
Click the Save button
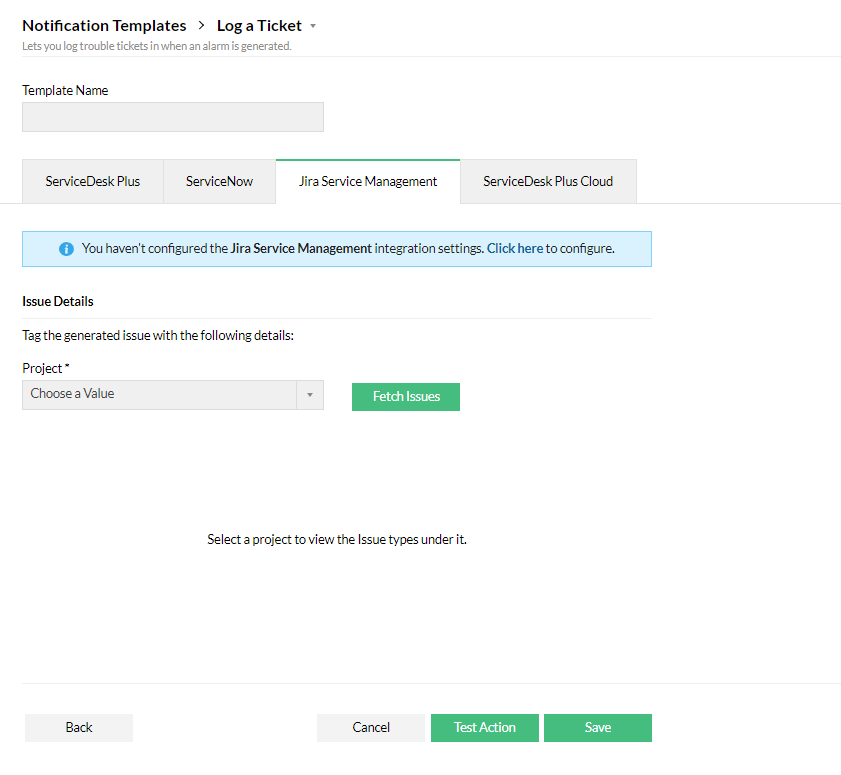click(x=598, y=728)
